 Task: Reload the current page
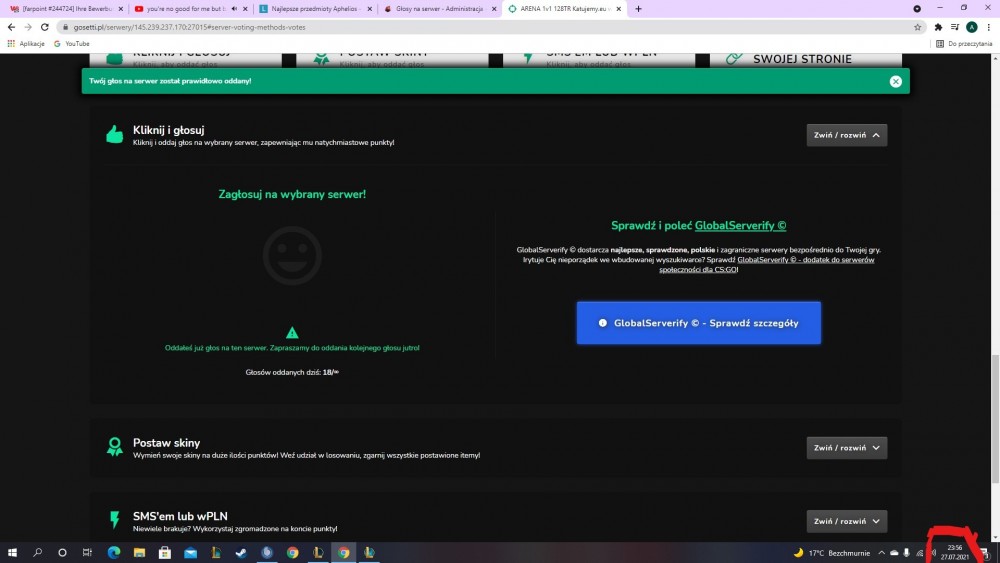pos(45,27)
